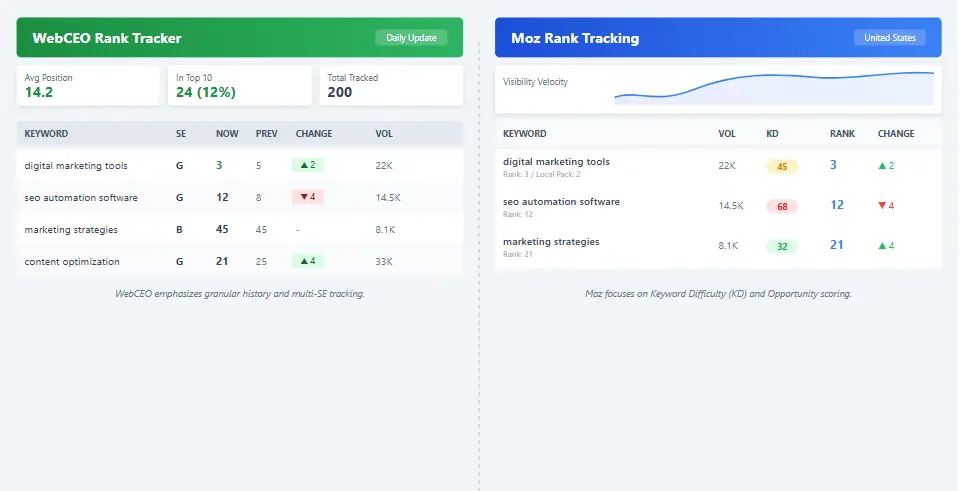The image size is (961, 491).
Task: Sort Moz table by KD header
Action: (x=772, y=134)
